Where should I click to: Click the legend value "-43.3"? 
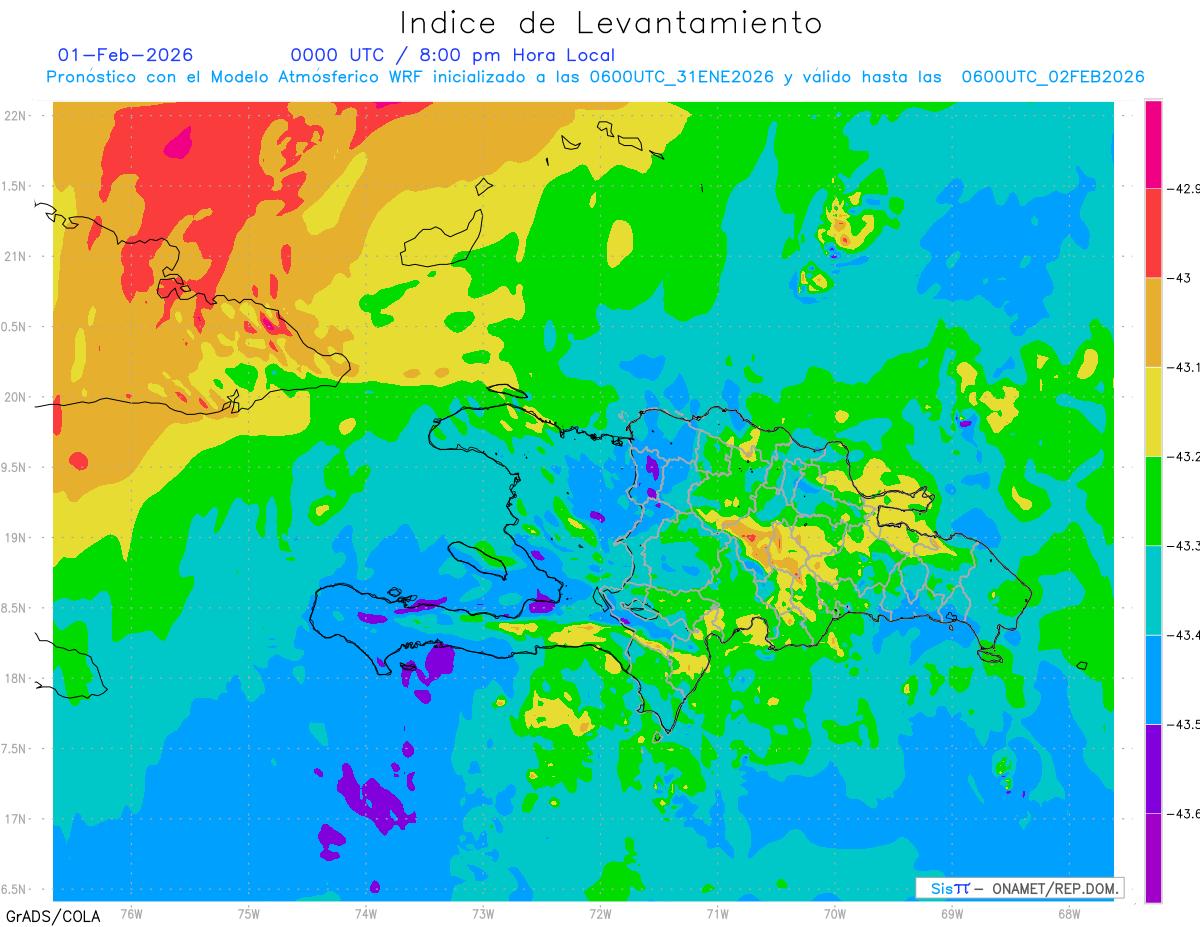1184,545
